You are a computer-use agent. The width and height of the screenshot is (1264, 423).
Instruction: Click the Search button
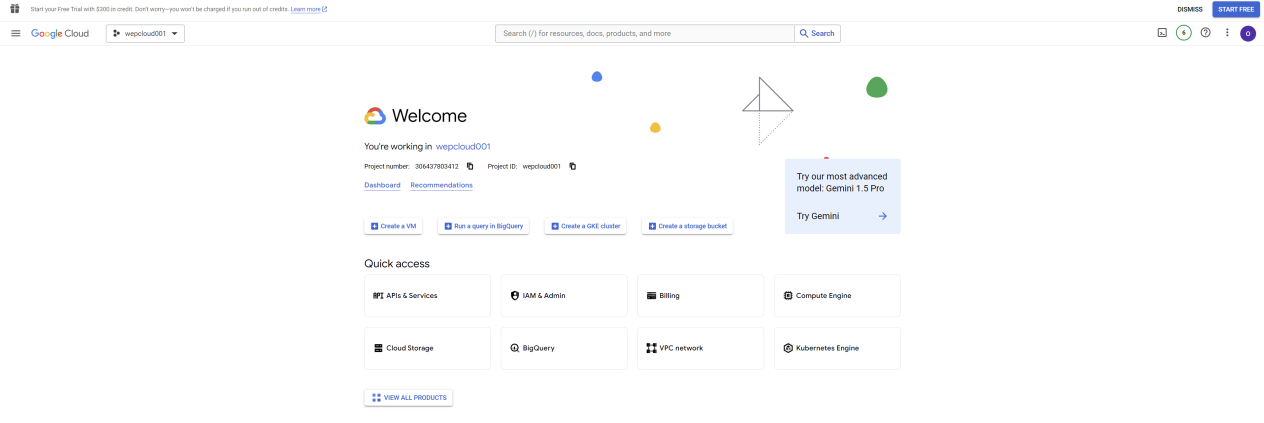click(x=817, y=33)
